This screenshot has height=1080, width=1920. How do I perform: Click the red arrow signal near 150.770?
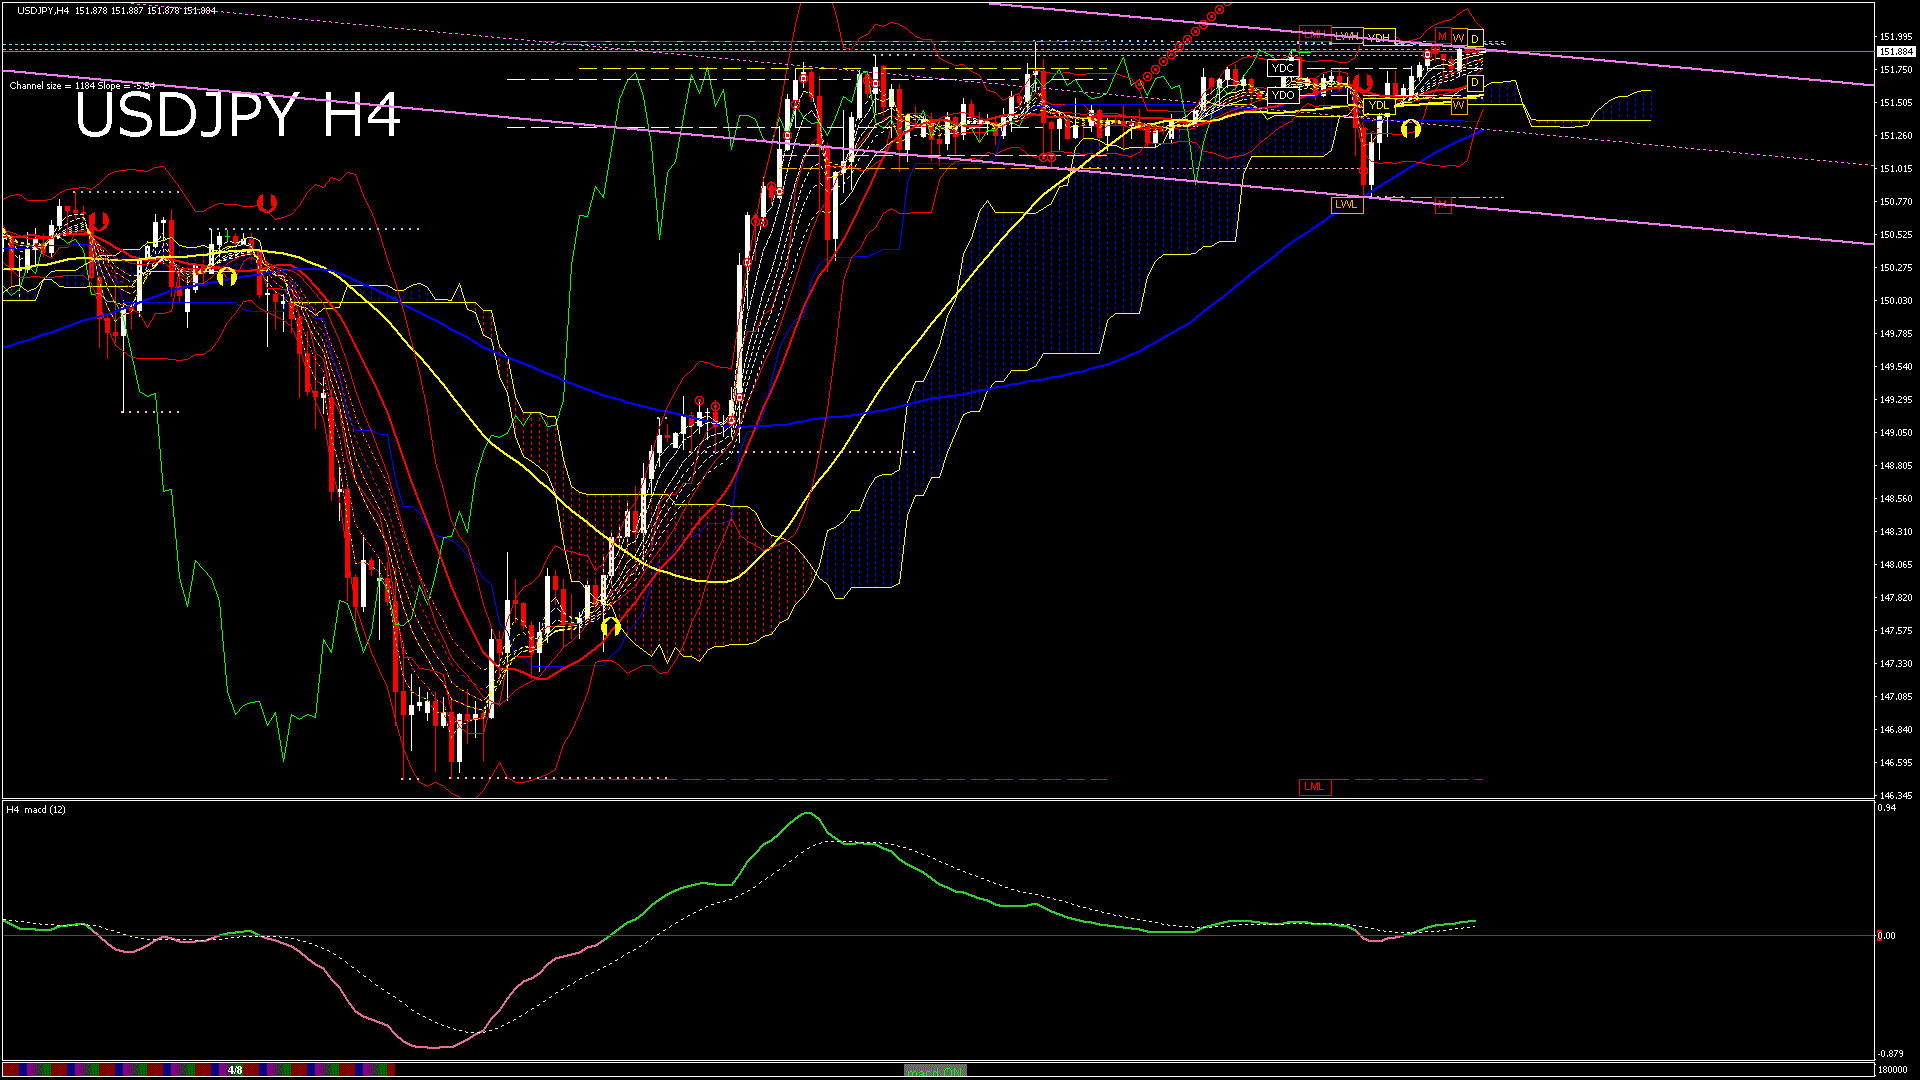[x=267, y=203]
